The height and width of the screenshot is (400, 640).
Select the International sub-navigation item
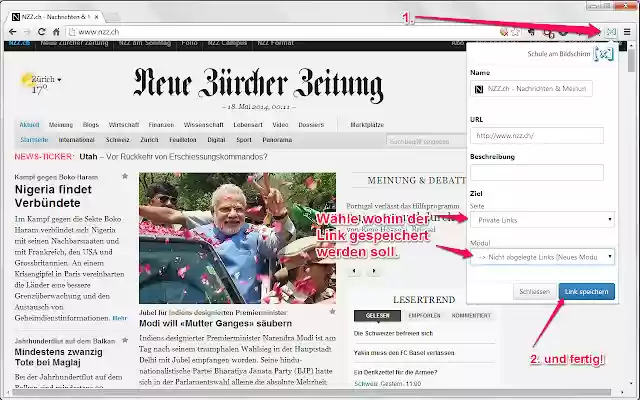point(76,140)
